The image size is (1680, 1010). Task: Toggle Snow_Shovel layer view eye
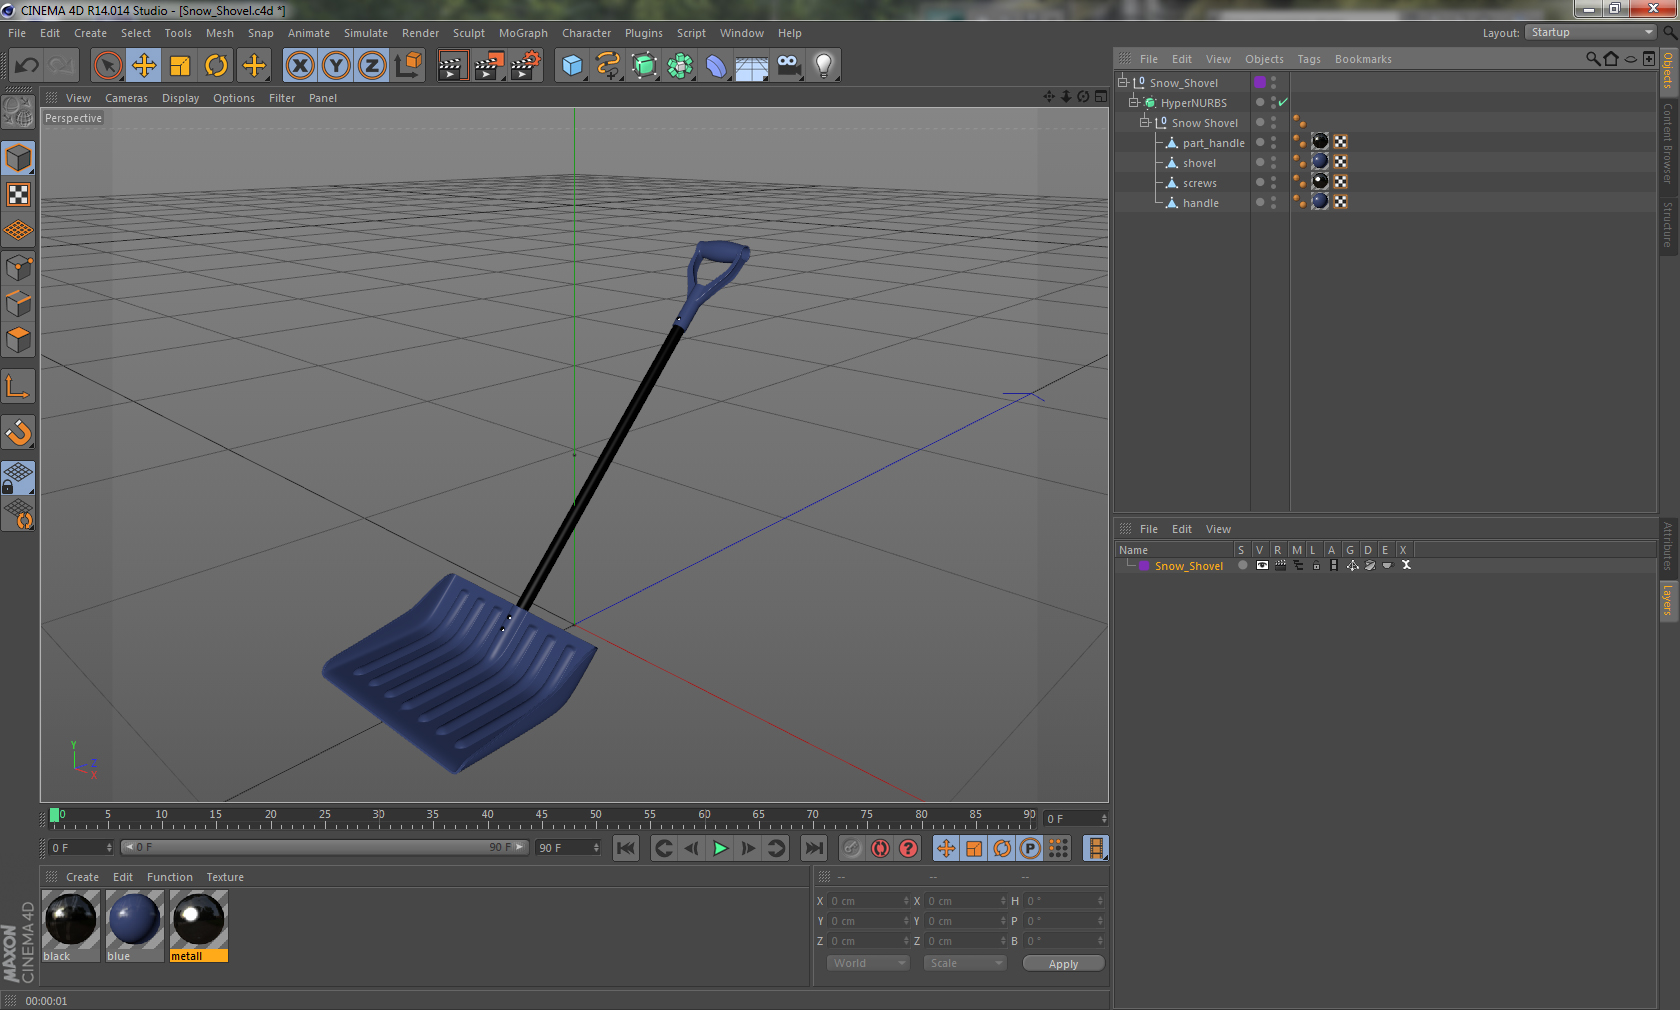click(x=1262, y=566)
